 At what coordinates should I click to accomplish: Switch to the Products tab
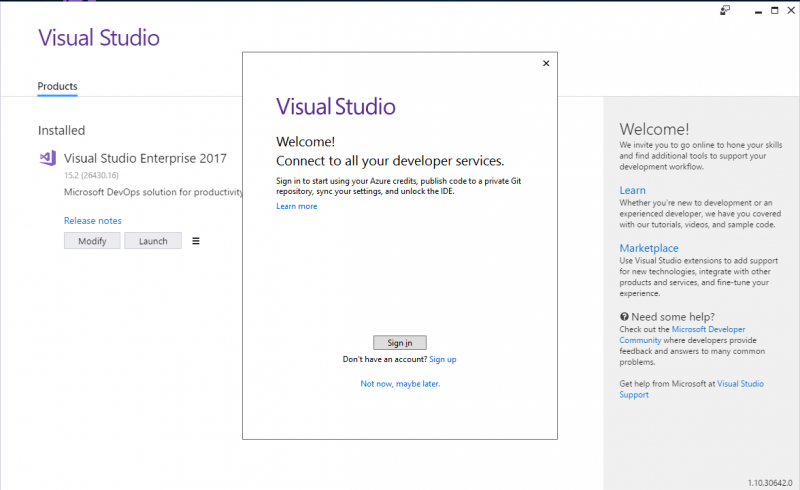[x=57, y=86]
